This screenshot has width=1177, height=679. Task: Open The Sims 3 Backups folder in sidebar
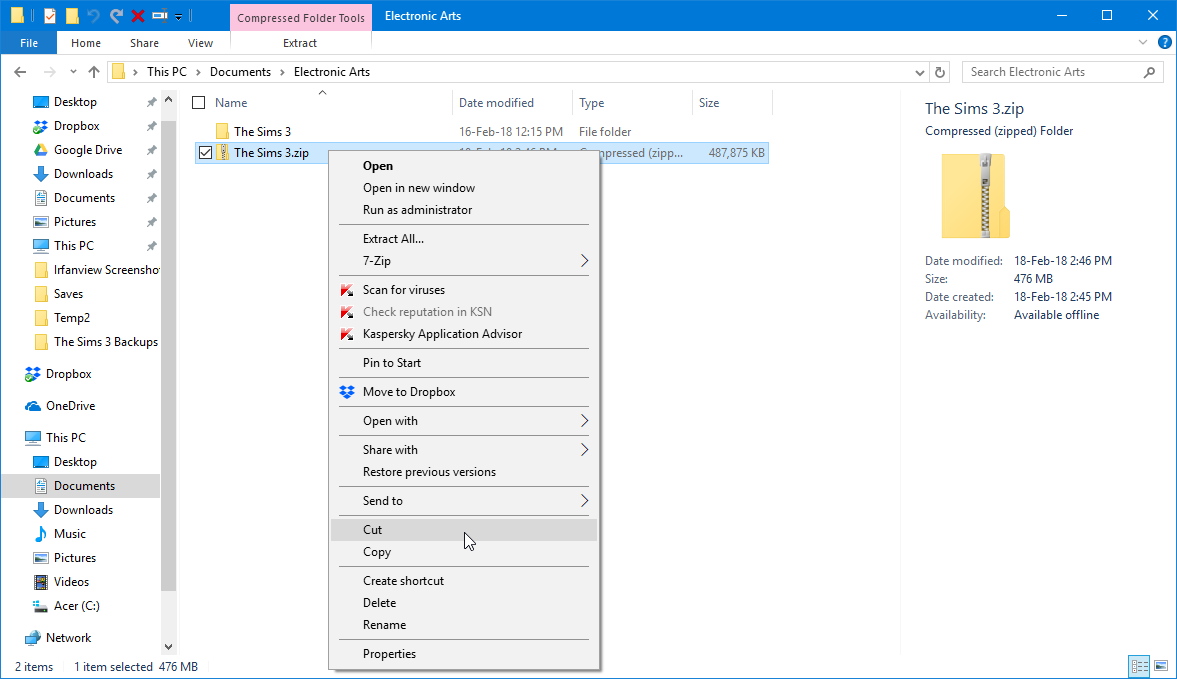coord(106,342)
